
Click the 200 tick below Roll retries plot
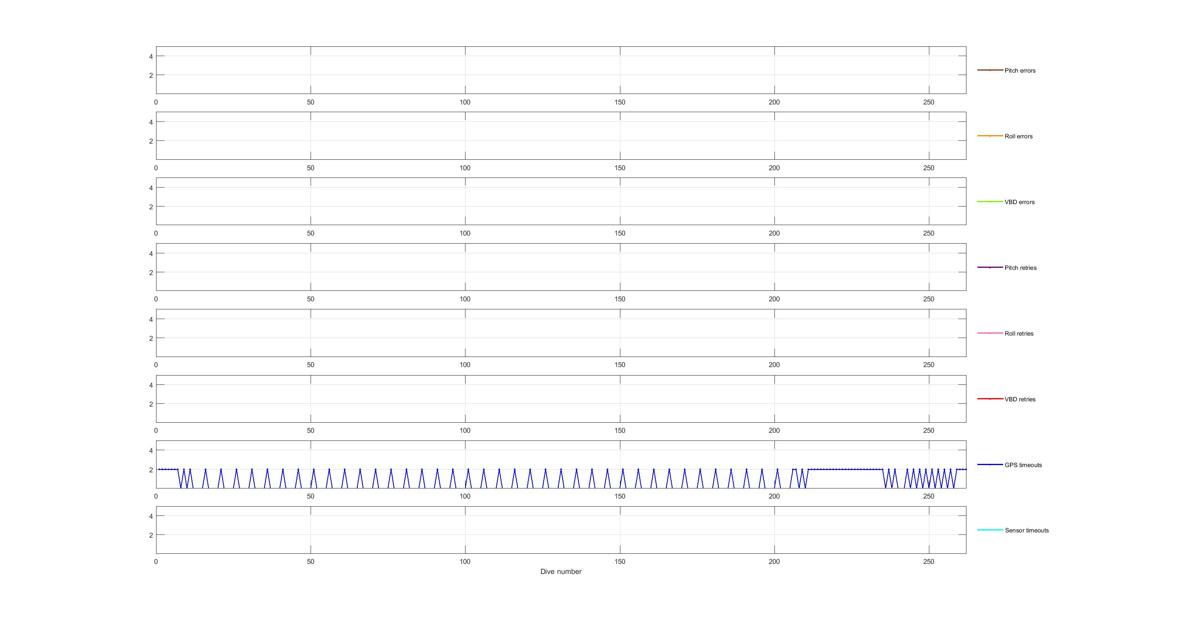click(x=774, y=365)
